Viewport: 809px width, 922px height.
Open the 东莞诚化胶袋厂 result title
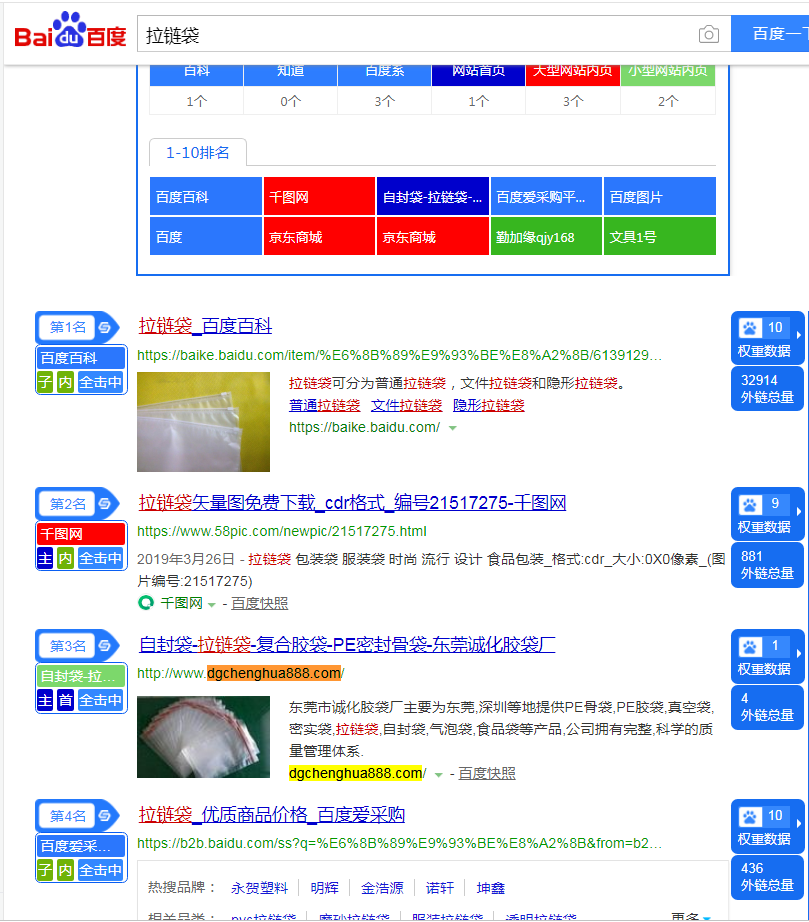click(347, 644)
